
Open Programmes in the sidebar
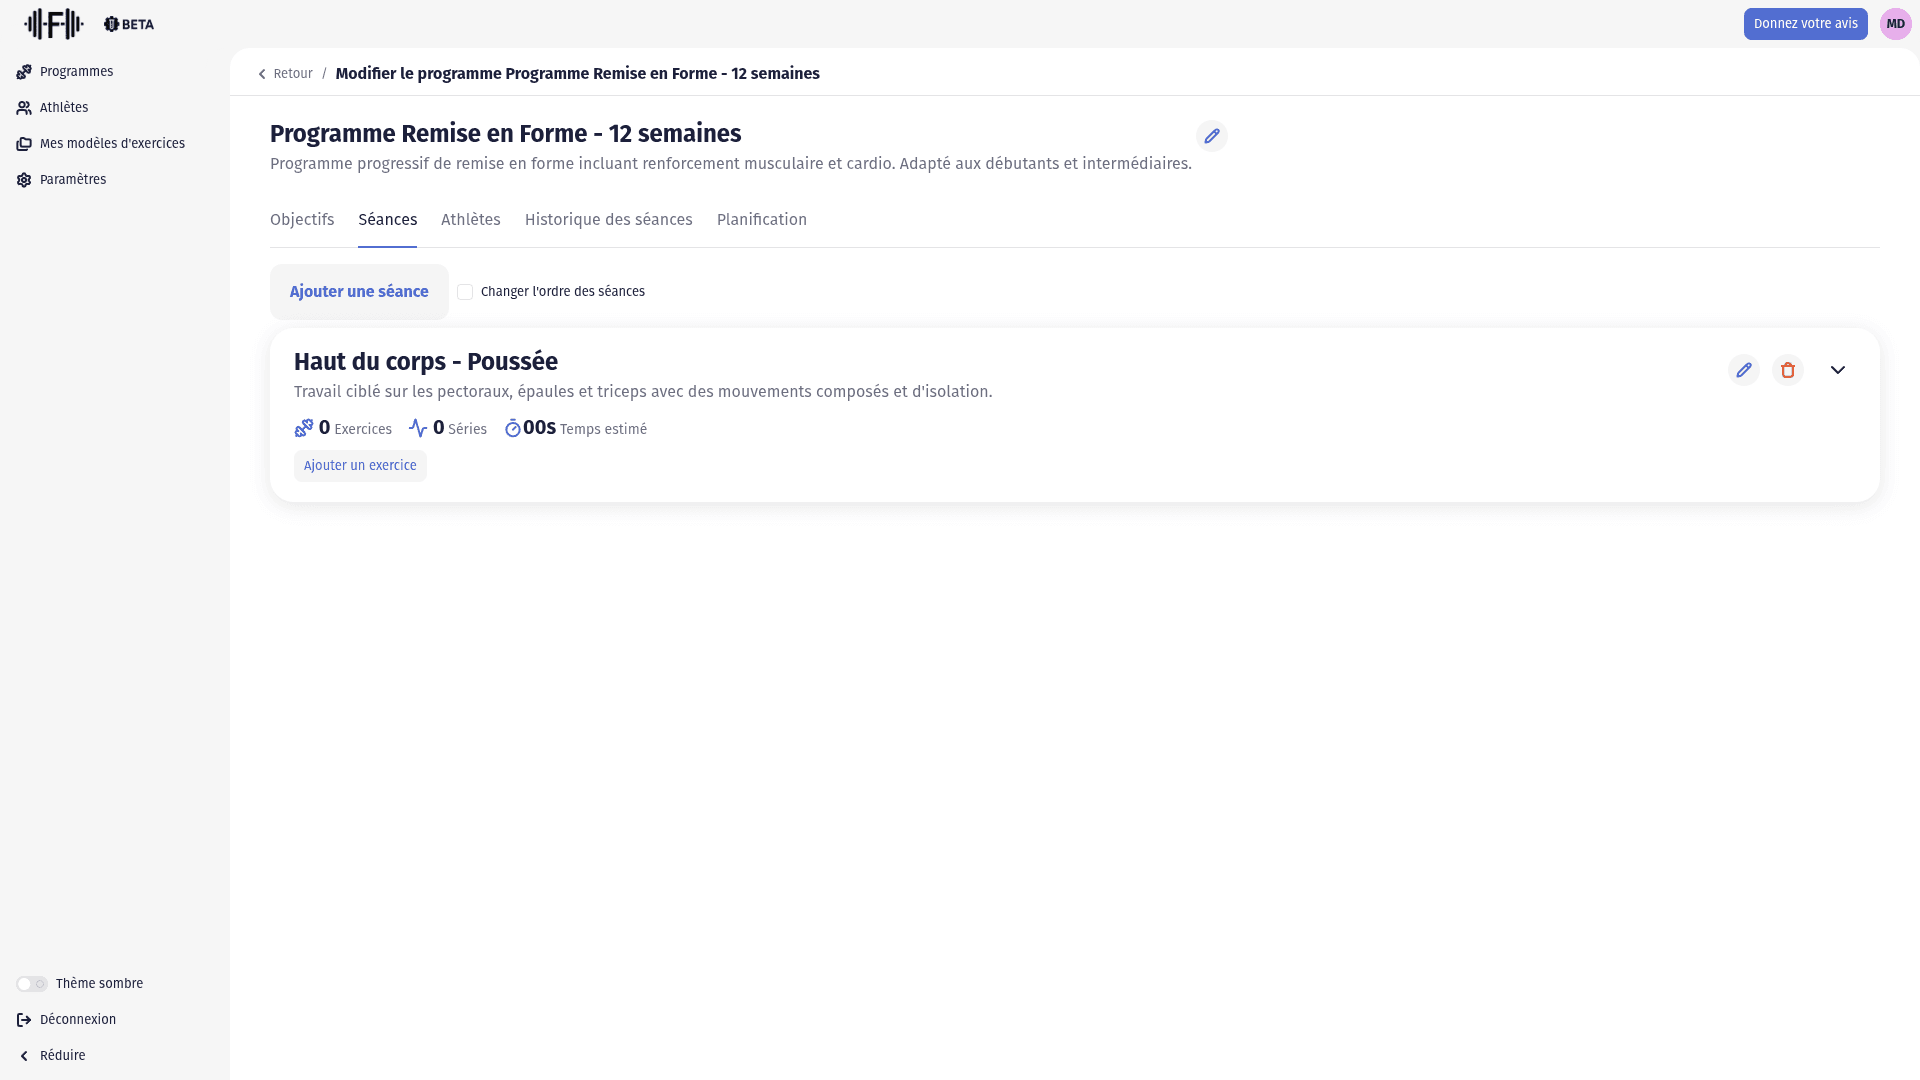point(76,72)
